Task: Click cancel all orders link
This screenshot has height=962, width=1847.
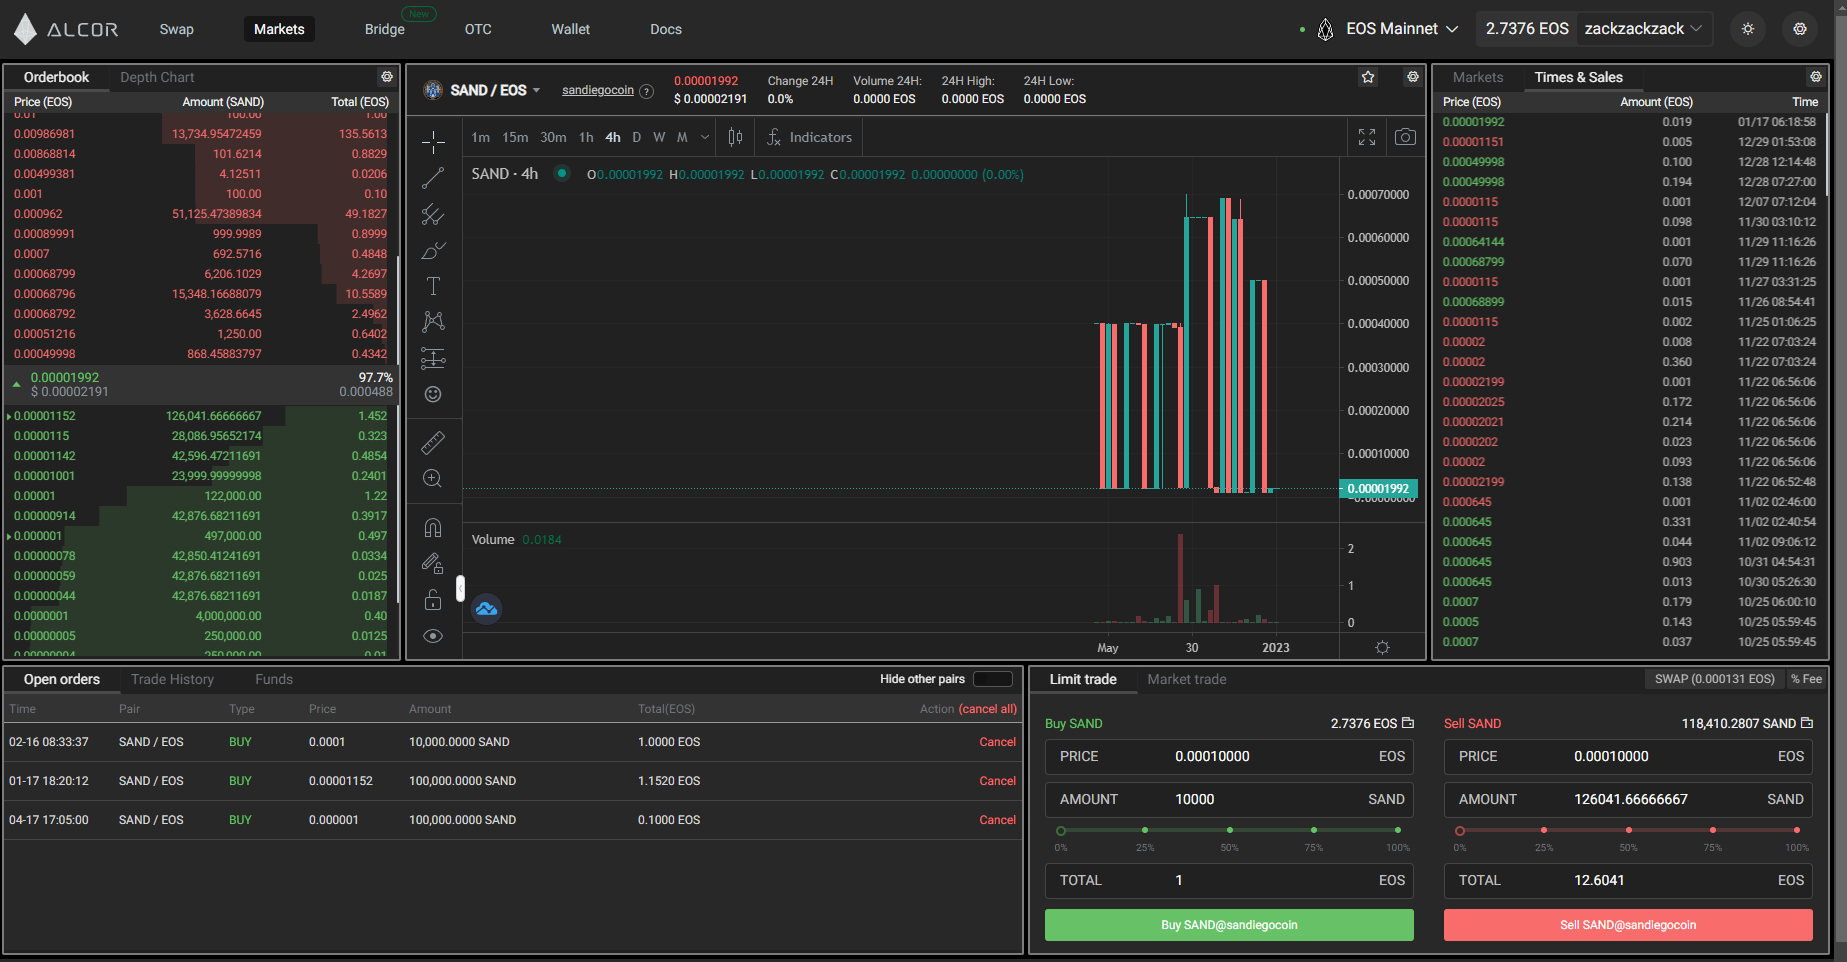Action: pos(988,709)
